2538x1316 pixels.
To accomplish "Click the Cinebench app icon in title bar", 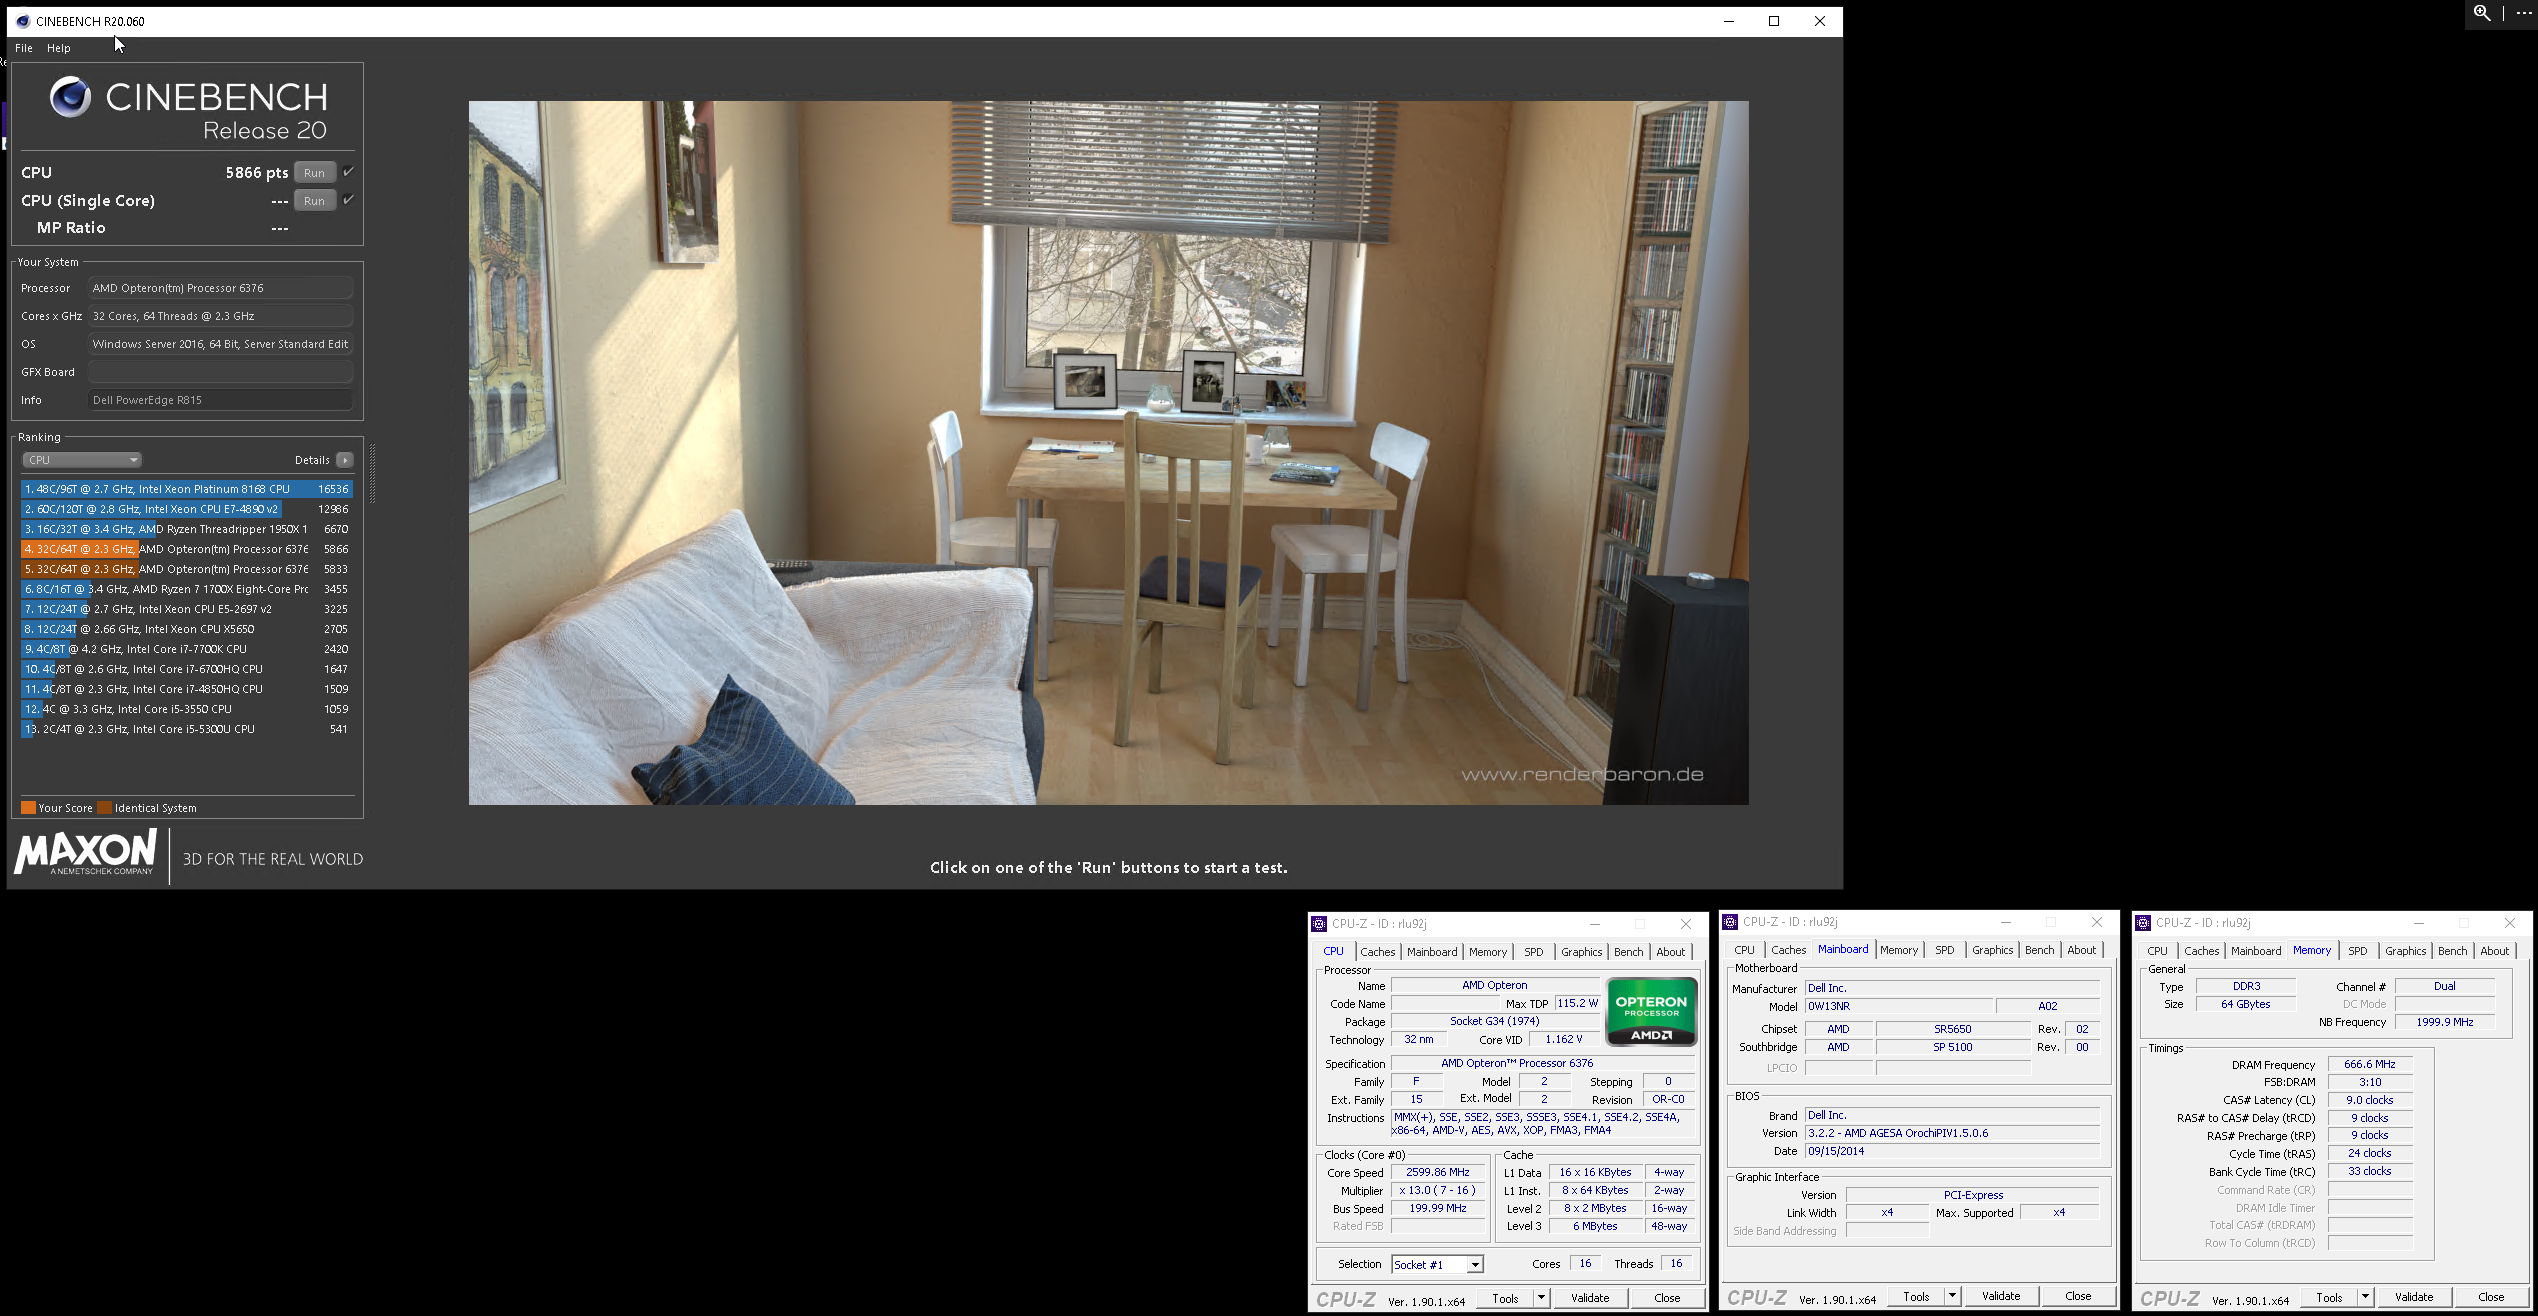I will (x=23, y=21).
